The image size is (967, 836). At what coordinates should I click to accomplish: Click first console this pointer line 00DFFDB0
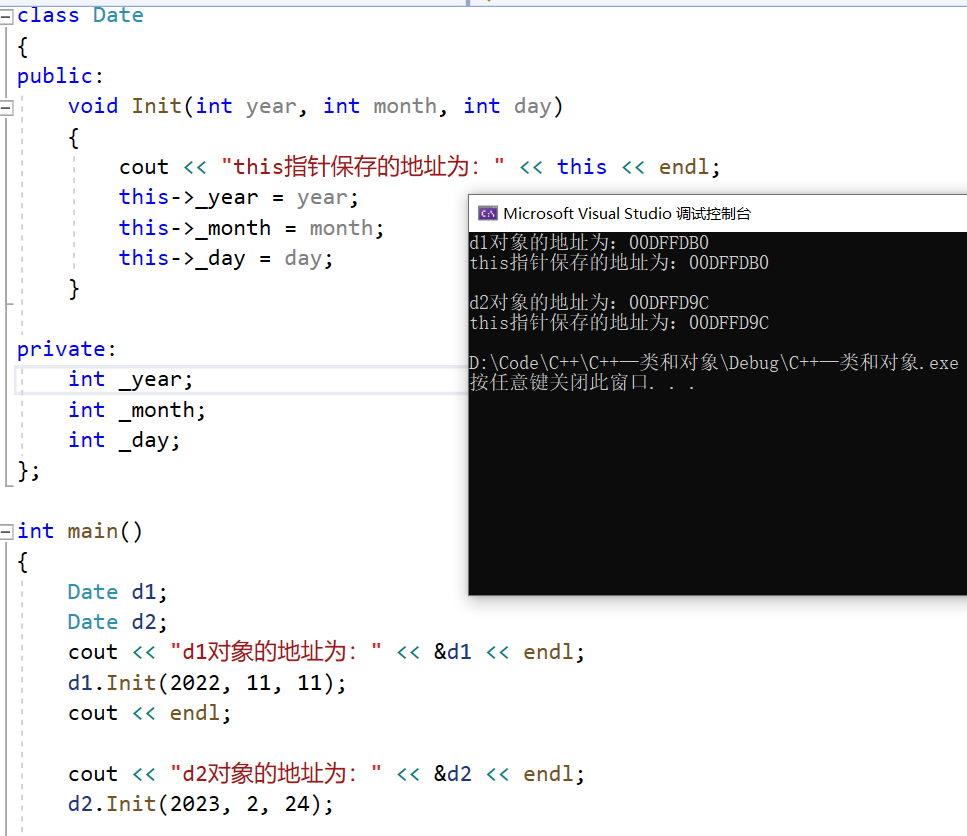[619, 263]
